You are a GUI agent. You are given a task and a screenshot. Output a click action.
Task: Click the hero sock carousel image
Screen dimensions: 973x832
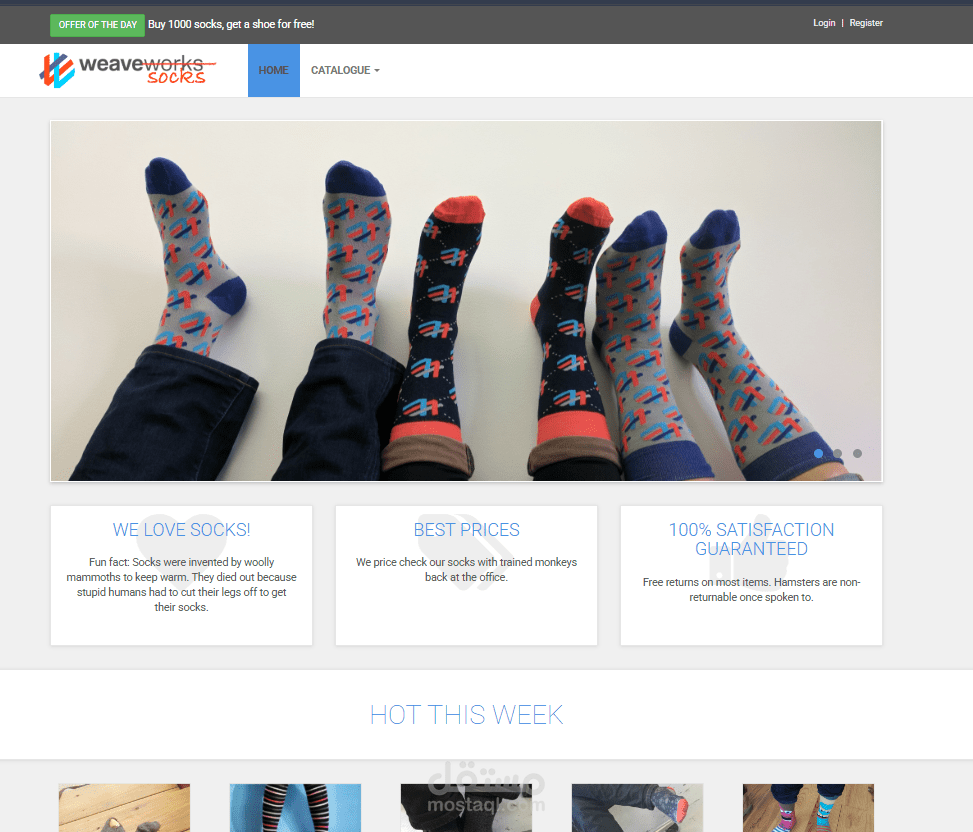(x=466, y=300)
